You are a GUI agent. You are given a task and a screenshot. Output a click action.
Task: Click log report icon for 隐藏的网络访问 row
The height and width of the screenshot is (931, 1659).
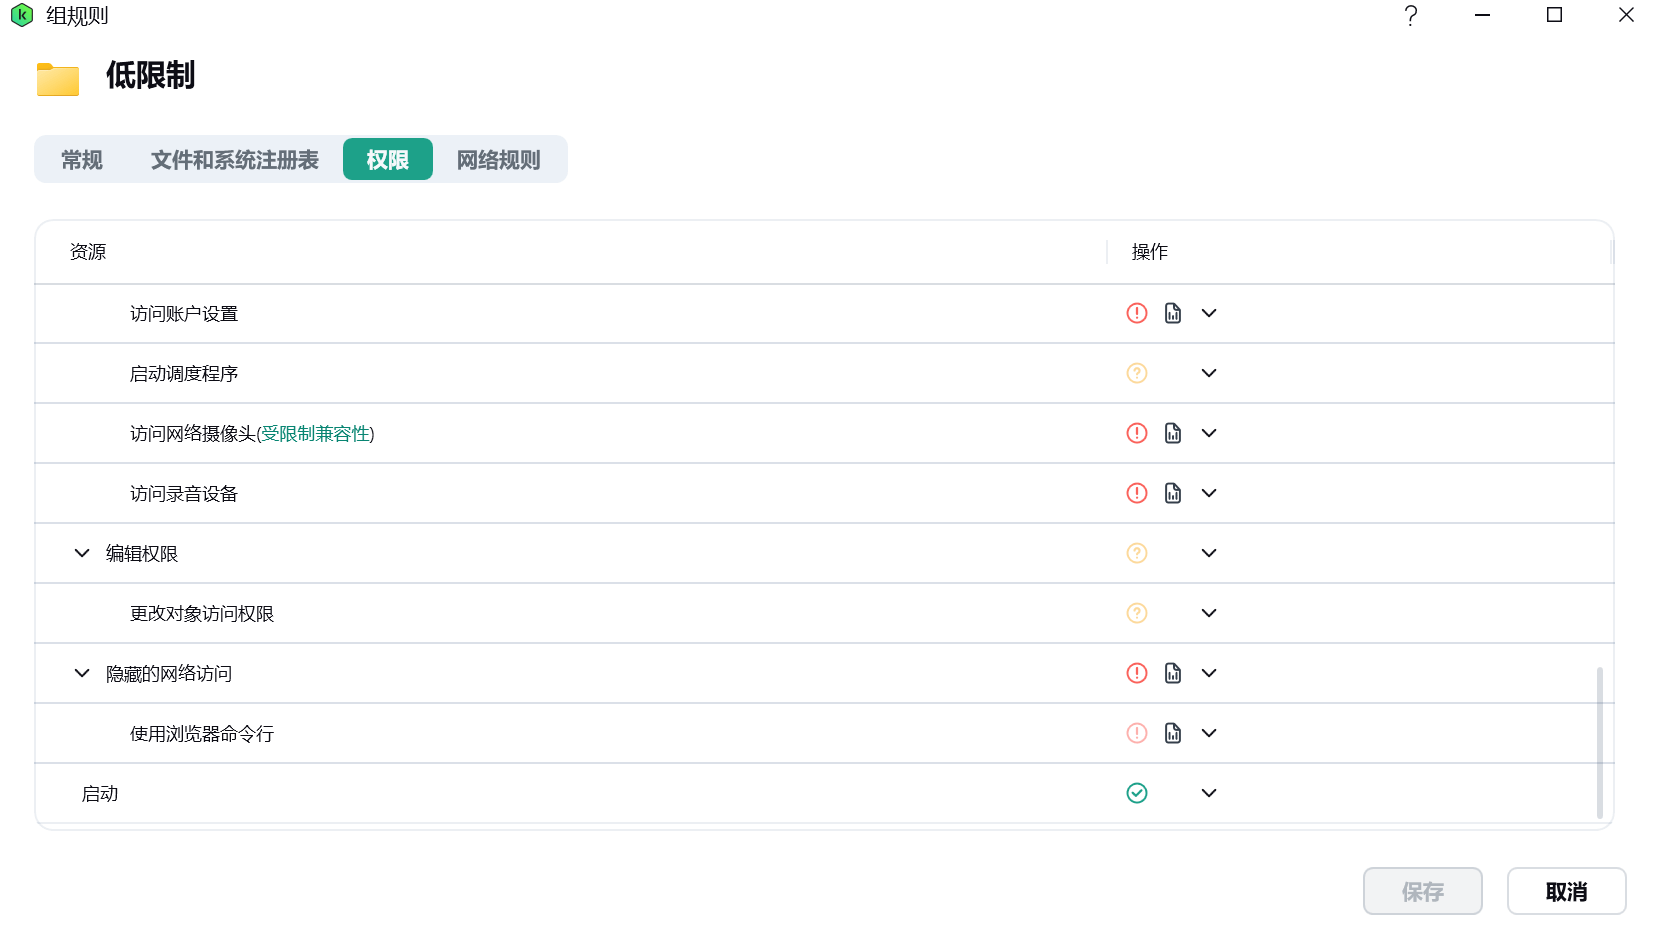click(1173, 673)
